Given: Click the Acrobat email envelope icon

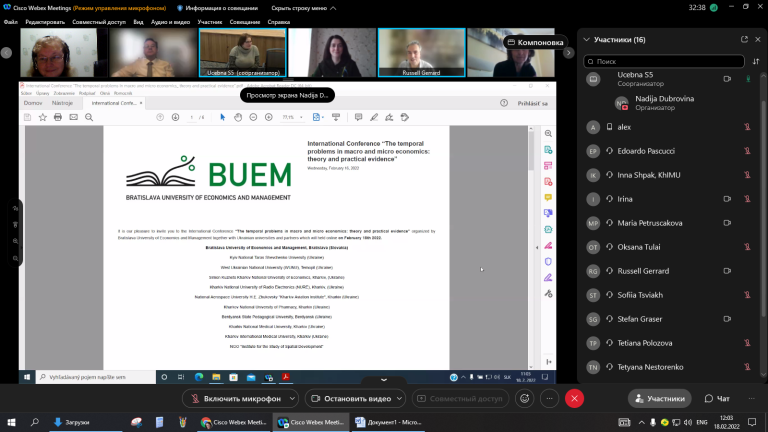Looking at the screenshot, I should [73, 117].
